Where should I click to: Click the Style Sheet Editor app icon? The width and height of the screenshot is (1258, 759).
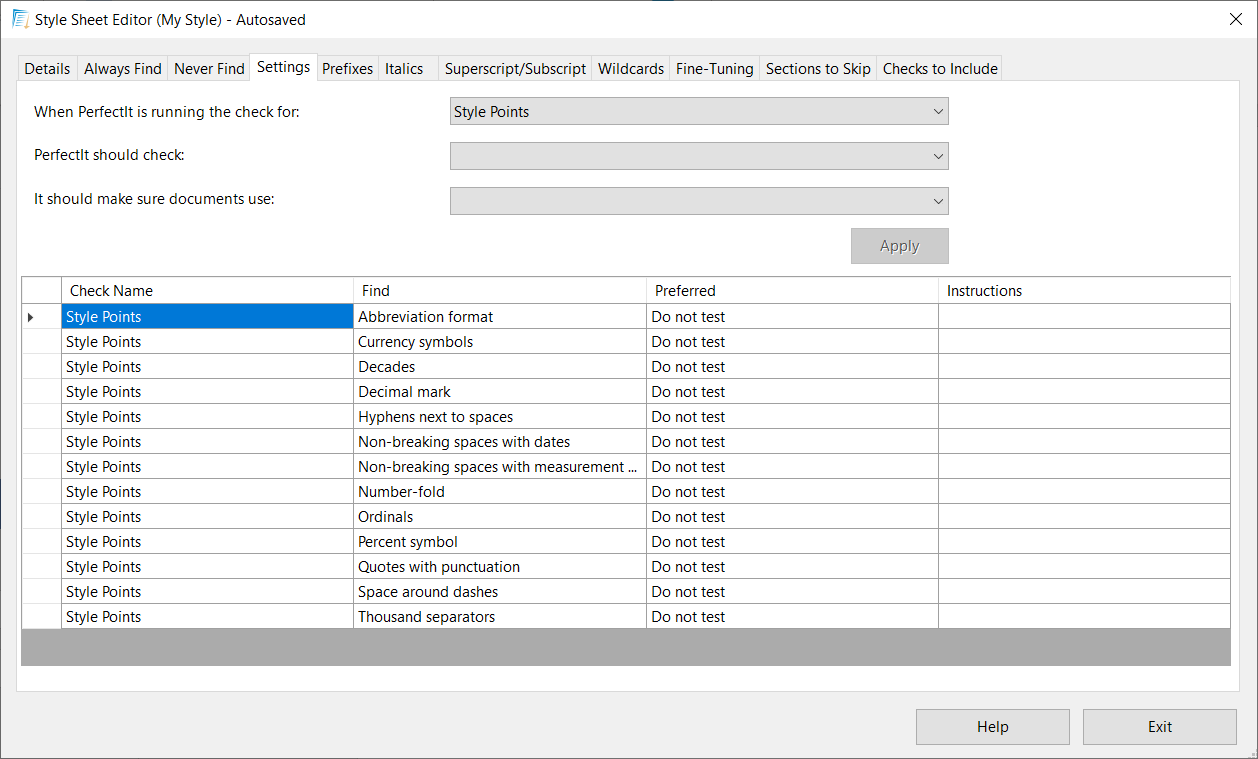pos(20,19)
